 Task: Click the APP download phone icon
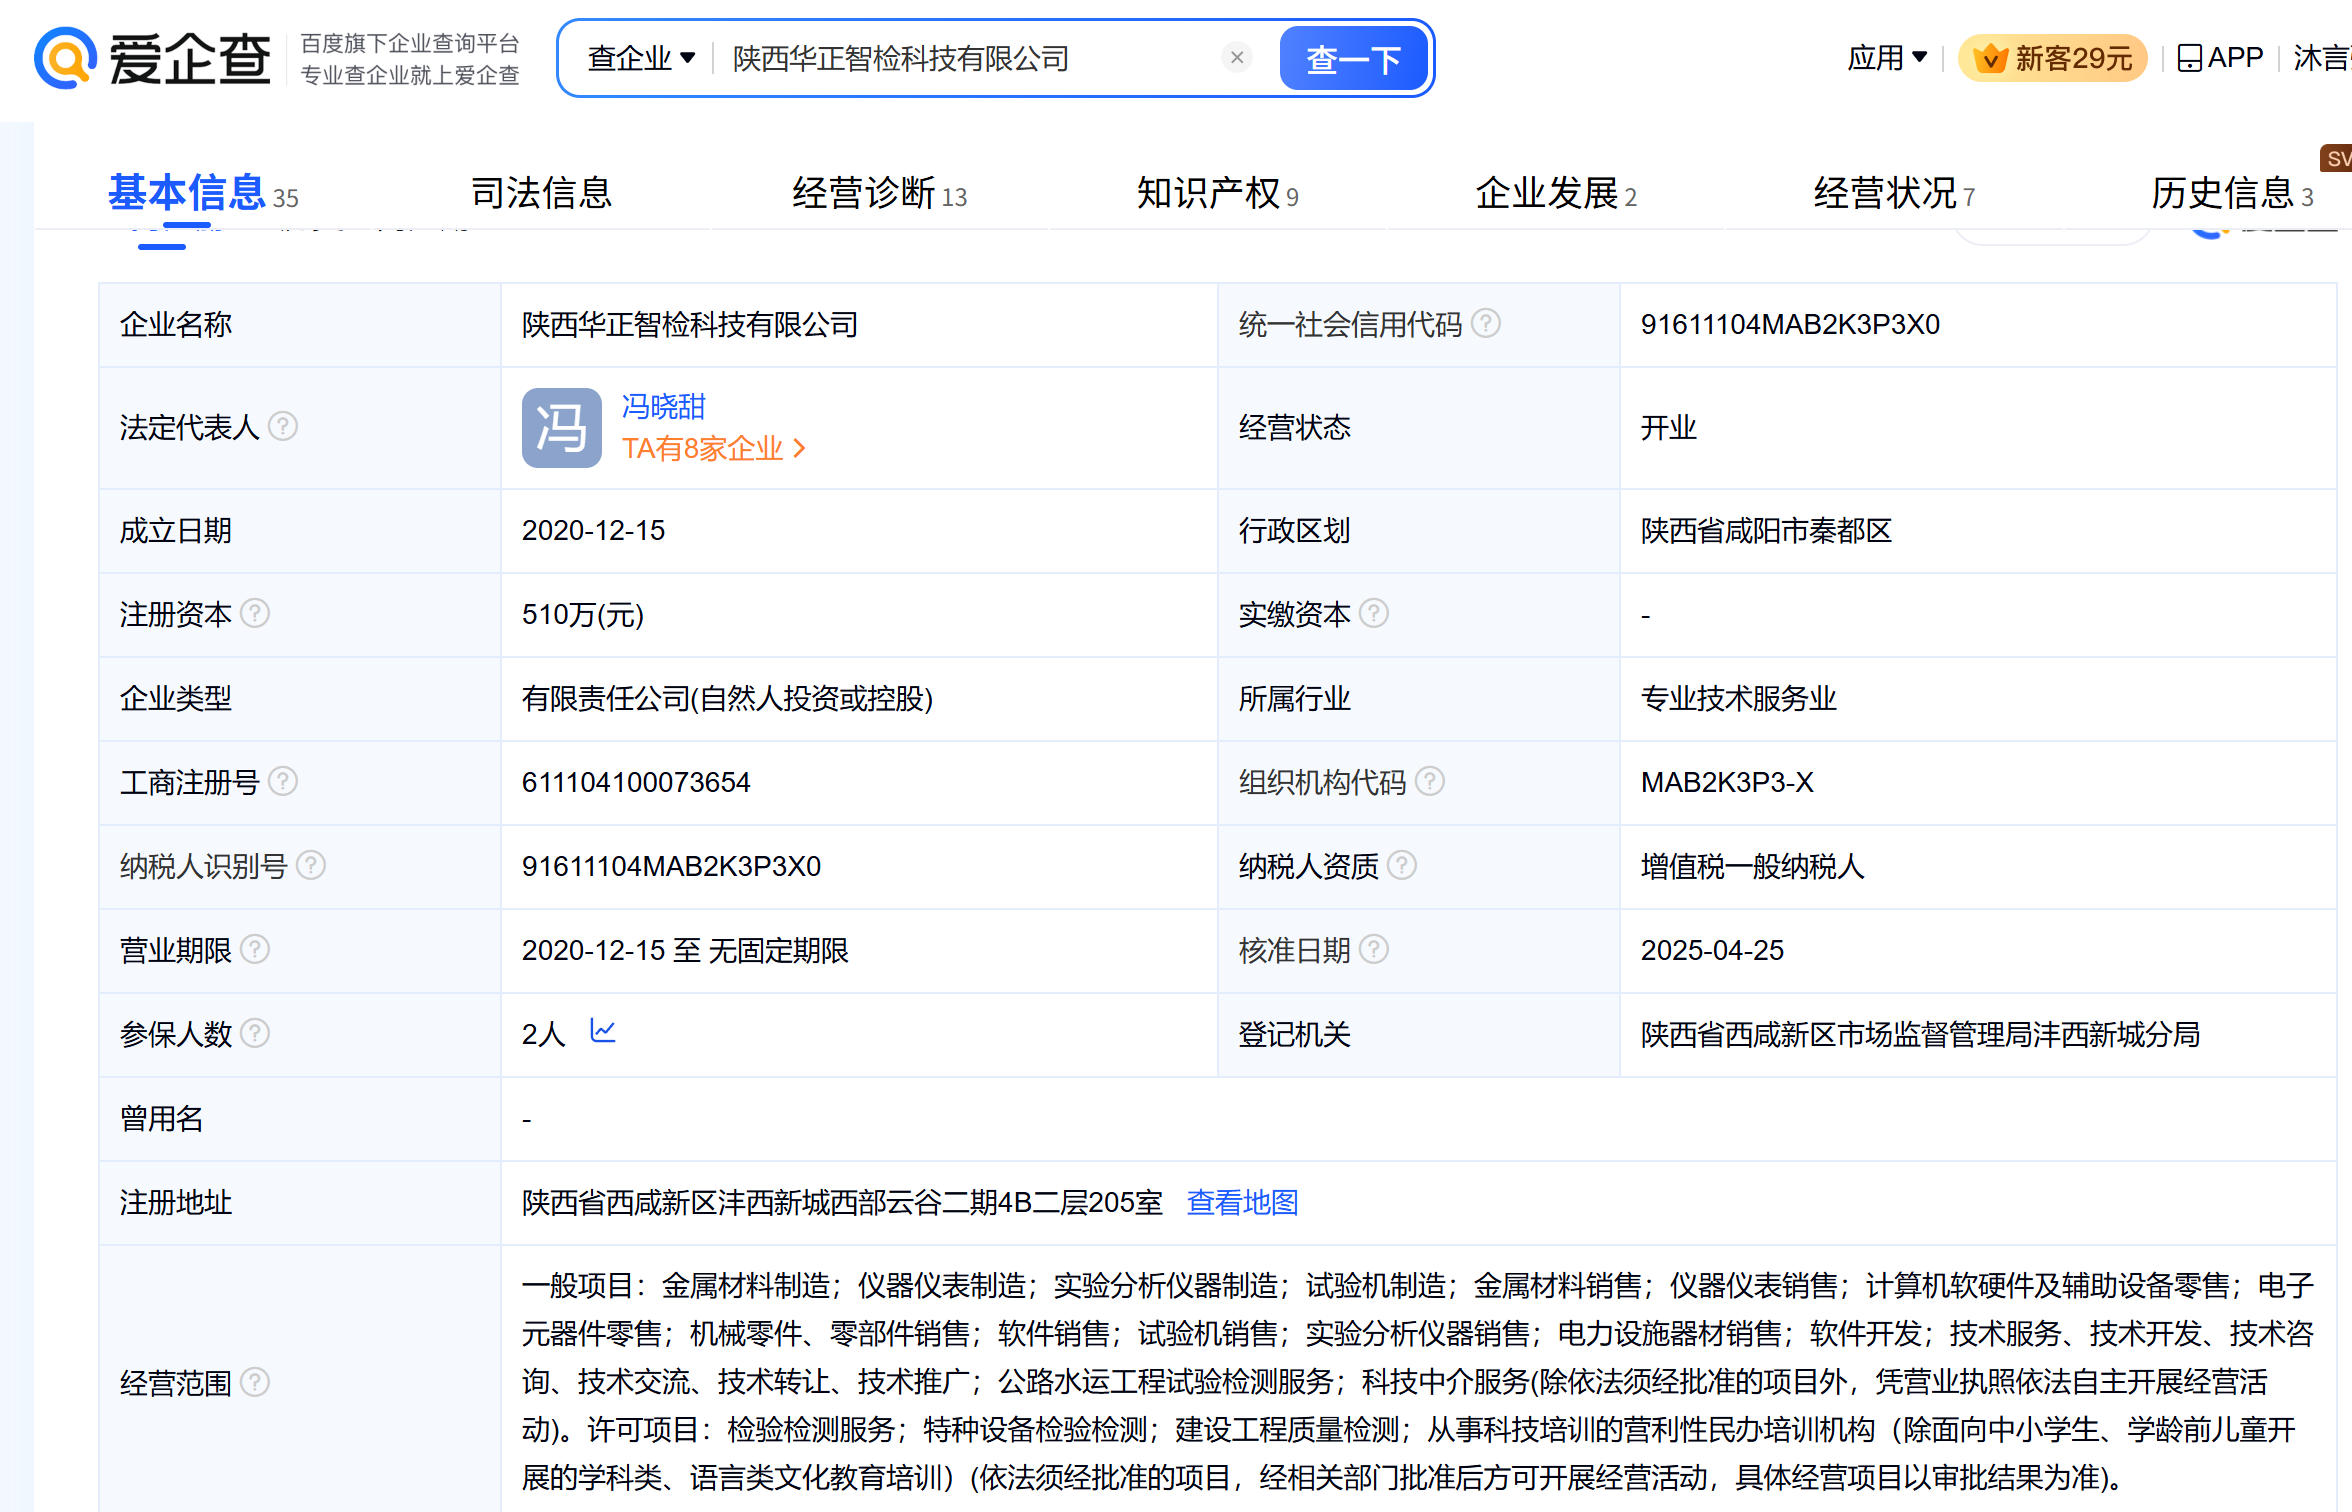2189,58
